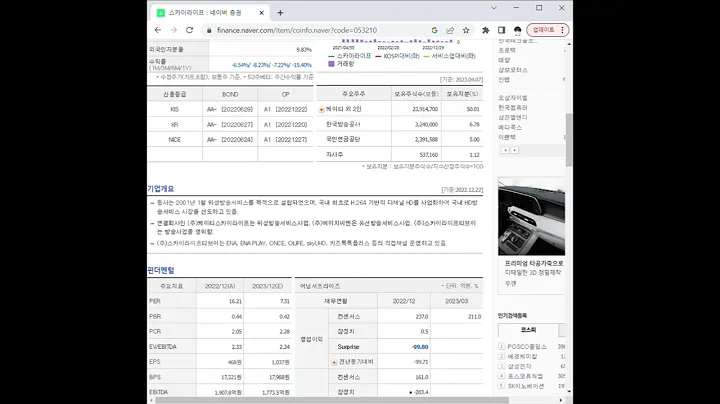The height and width of the screenshot is (404, 720).
Task: View site info via the lock icon
Action: point(209,30)
